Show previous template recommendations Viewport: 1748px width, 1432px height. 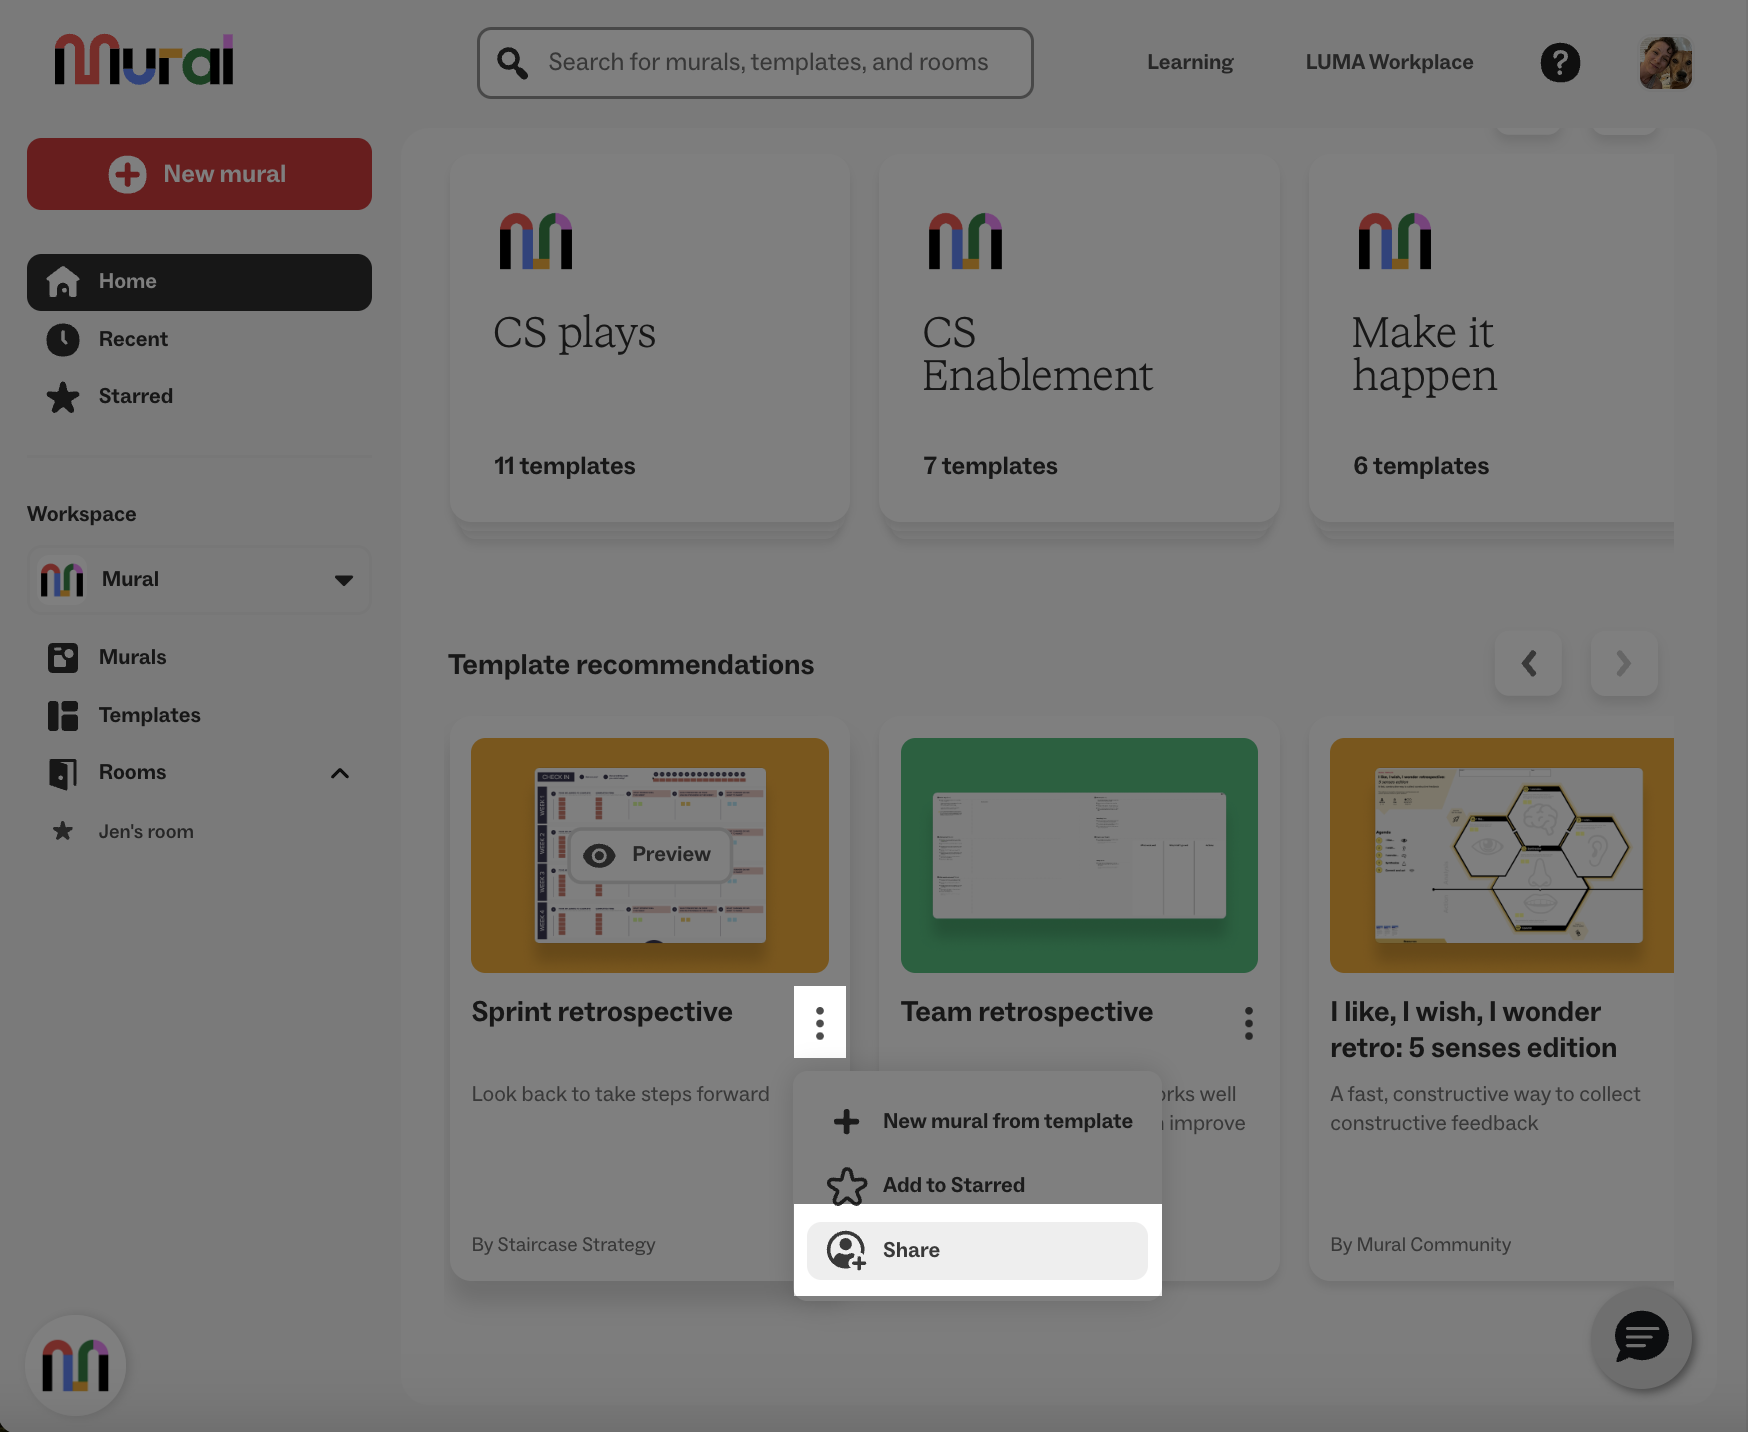[1528, 663]
